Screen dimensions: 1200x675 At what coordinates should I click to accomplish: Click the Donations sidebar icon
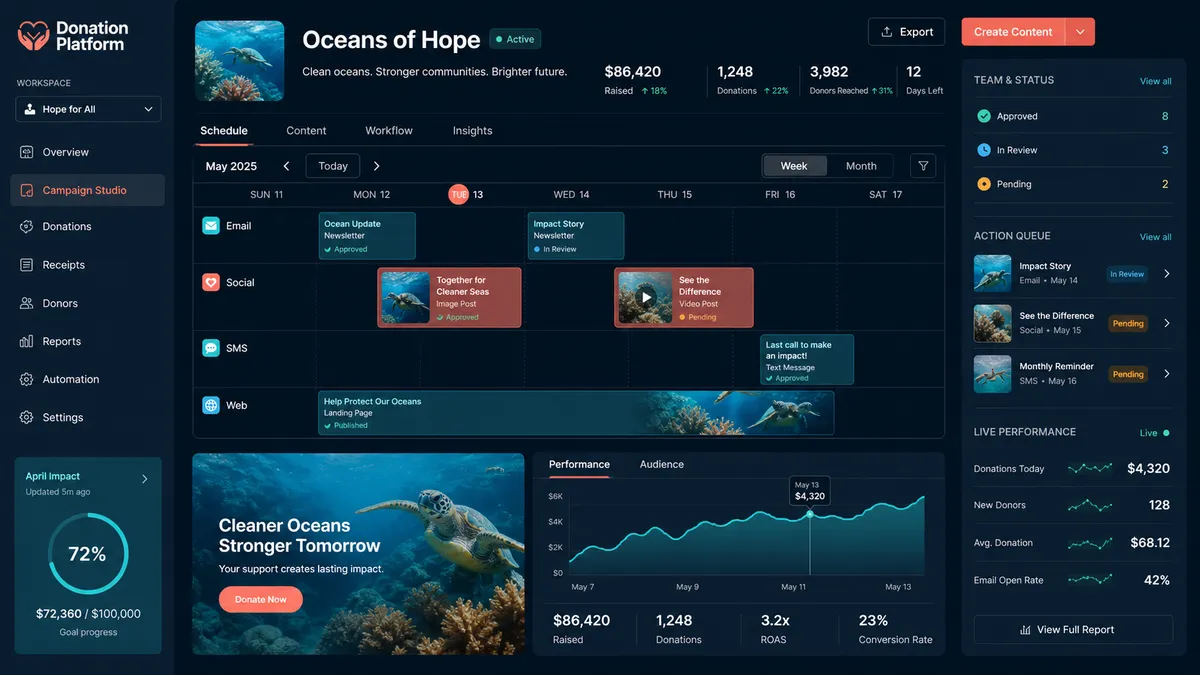coord(26,227)
